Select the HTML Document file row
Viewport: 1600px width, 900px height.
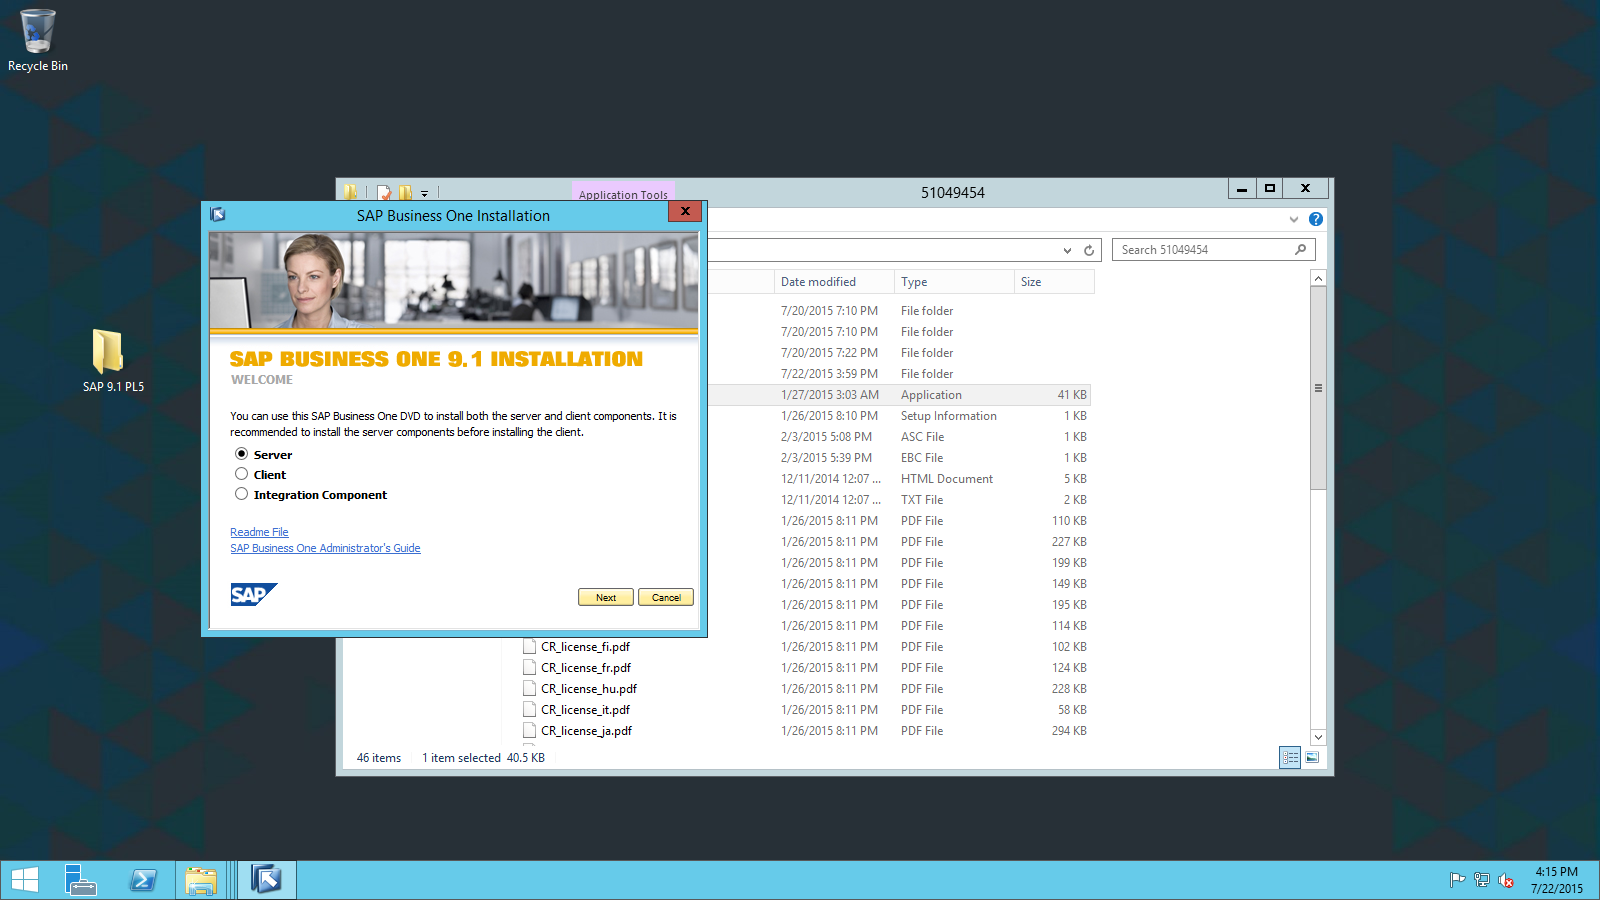(900, 479)
